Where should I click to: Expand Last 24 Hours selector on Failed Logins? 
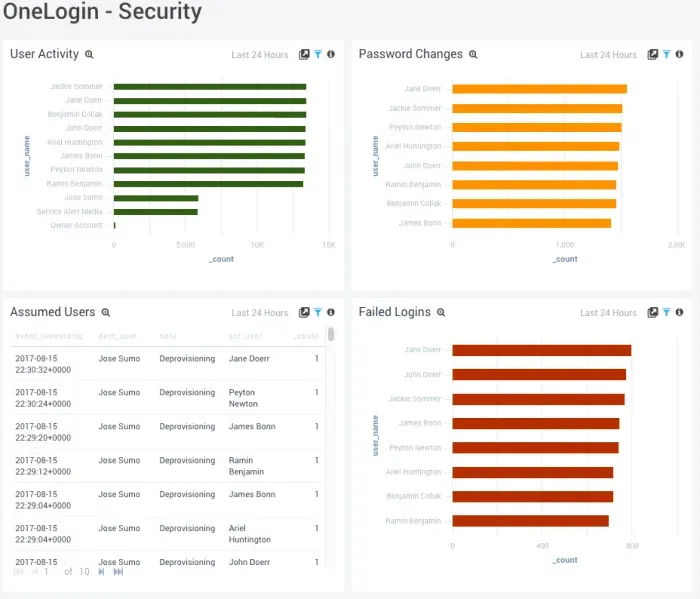(608, 313)
